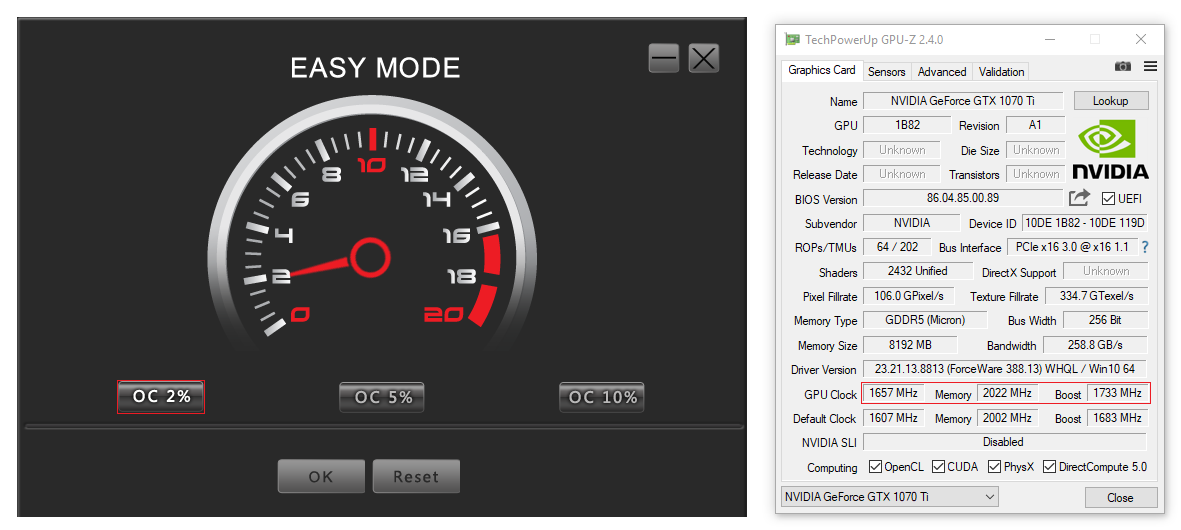This screenshot has height=530, width=1181.
Task: Click the BIOS Version field 86.04.85.00.89
Action: 963,198
